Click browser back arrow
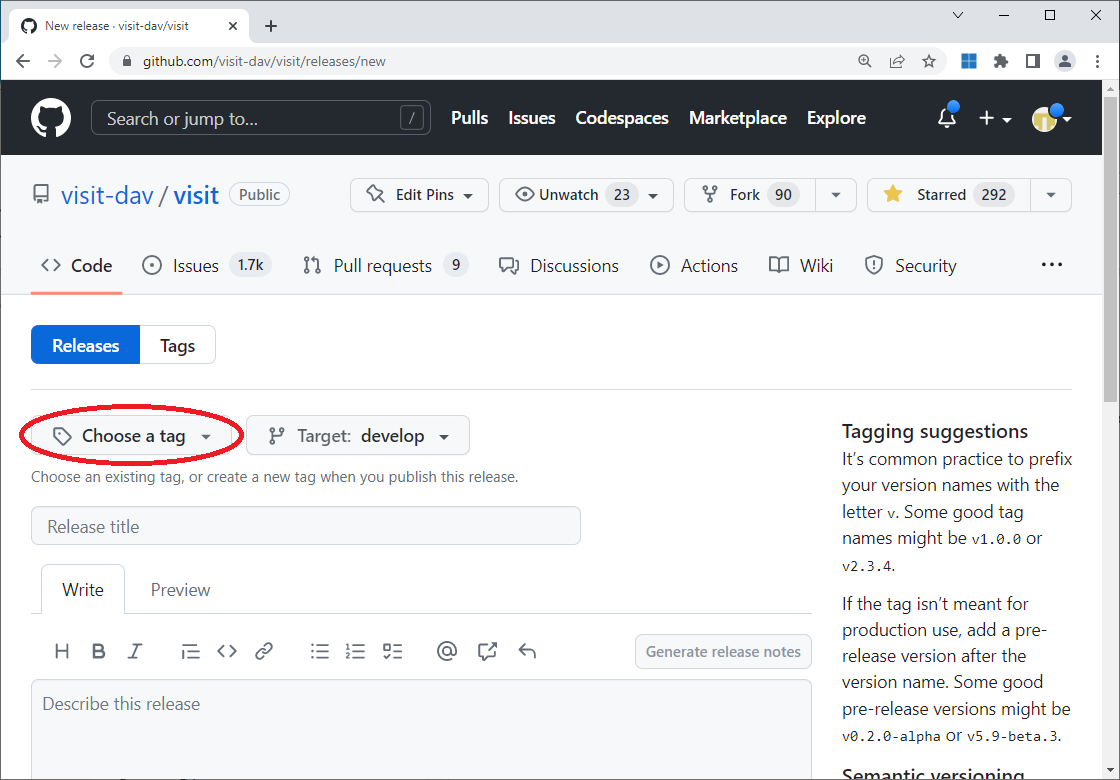This screenshot has width=1120, height=780. 23,61
